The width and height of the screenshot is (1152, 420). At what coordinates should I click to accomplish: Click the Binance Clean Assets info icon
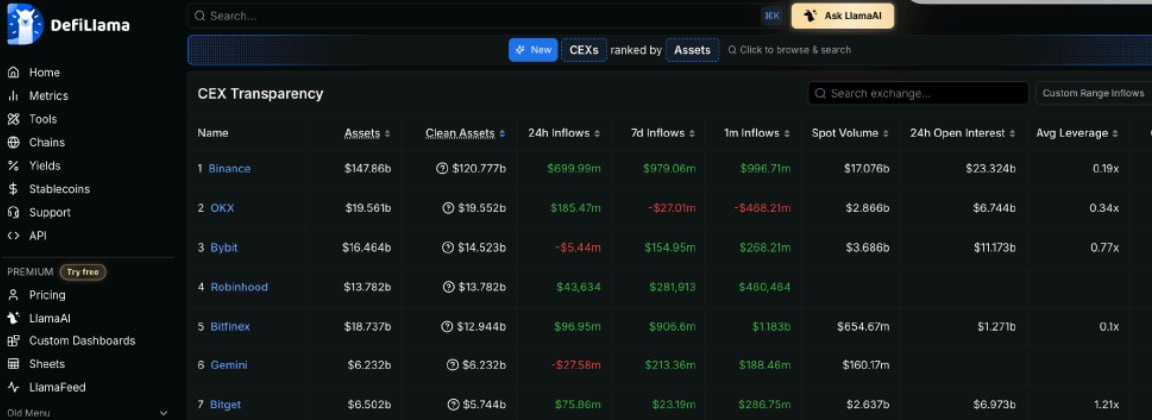click(x=442, y=169)
